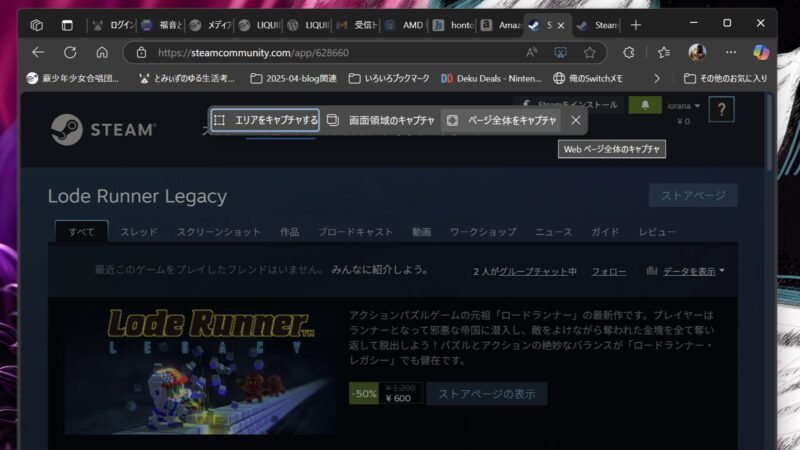
Task: Switch to the 受信トレイ Gmail tab
Action: click(x=357, y=25)
